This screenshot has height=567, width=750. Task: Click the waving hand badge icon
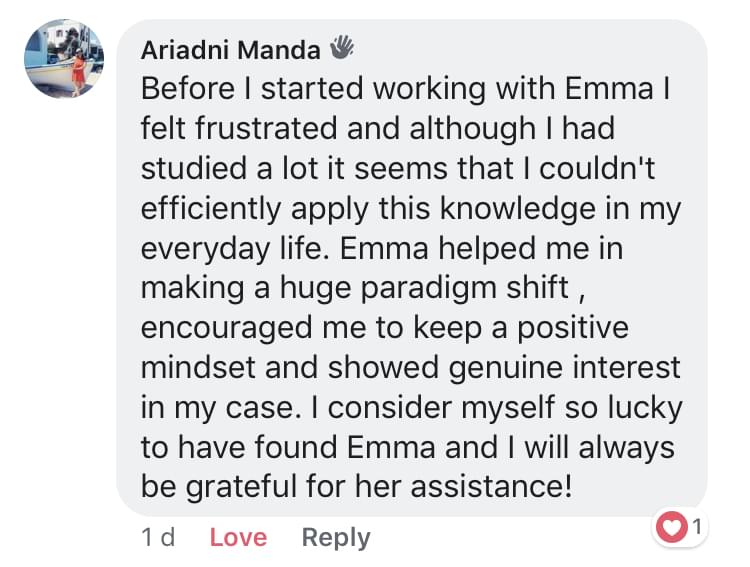pyautogui.click(x=342, y=47)
